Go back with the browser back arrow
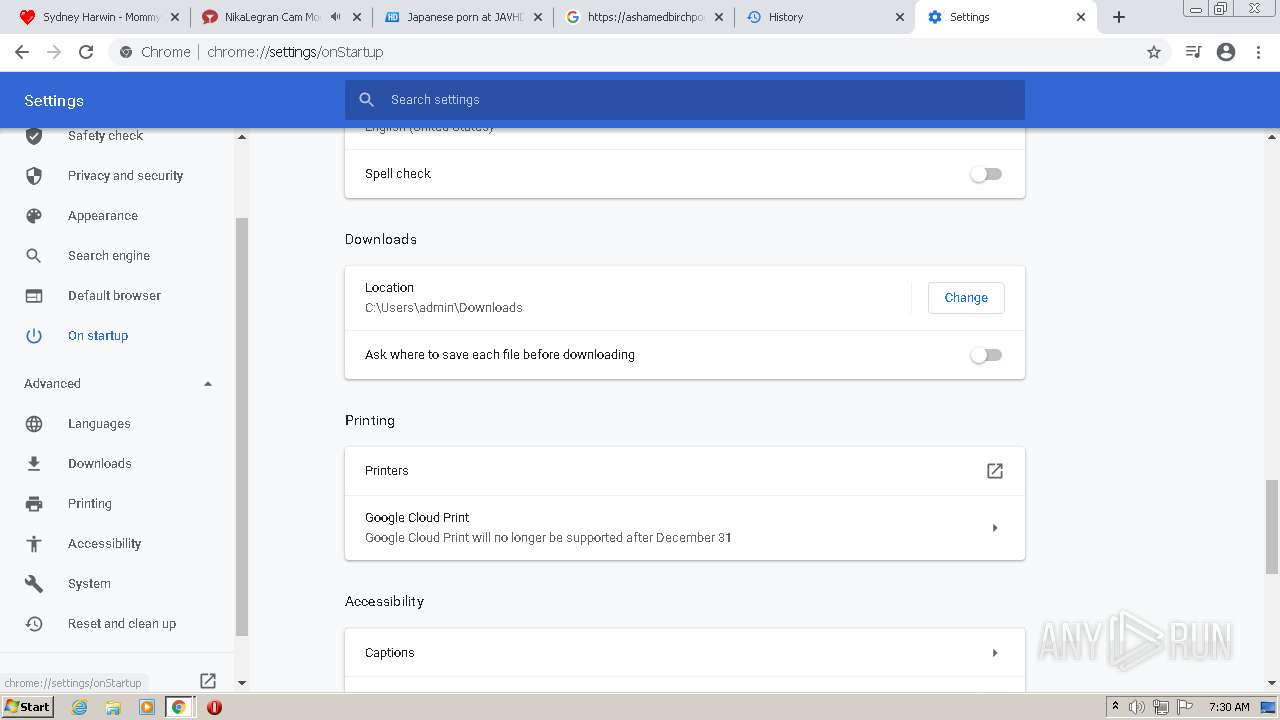The width and height of the screenshot is (1280, 720). (22, 52)
